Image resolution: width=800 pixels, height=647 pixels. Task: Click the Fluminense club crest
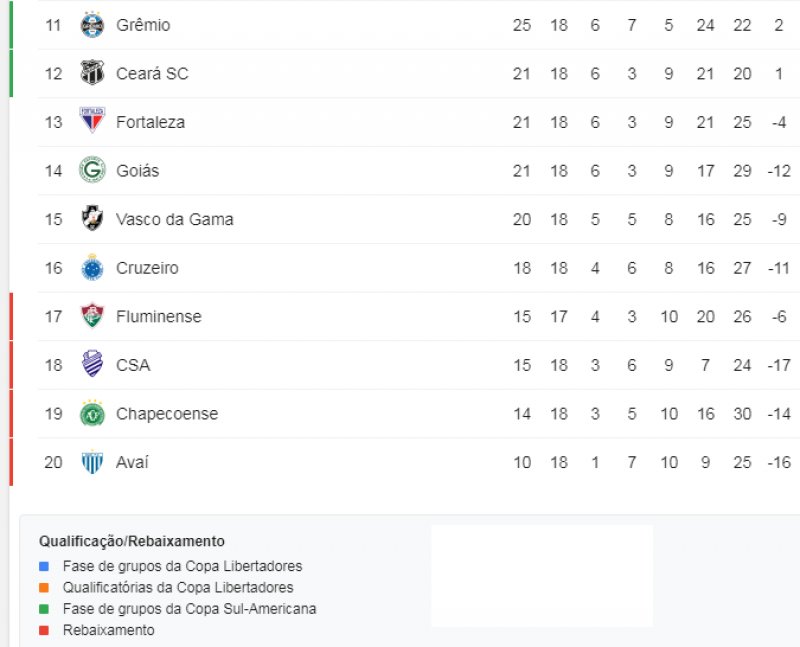(x=92, y=315)
